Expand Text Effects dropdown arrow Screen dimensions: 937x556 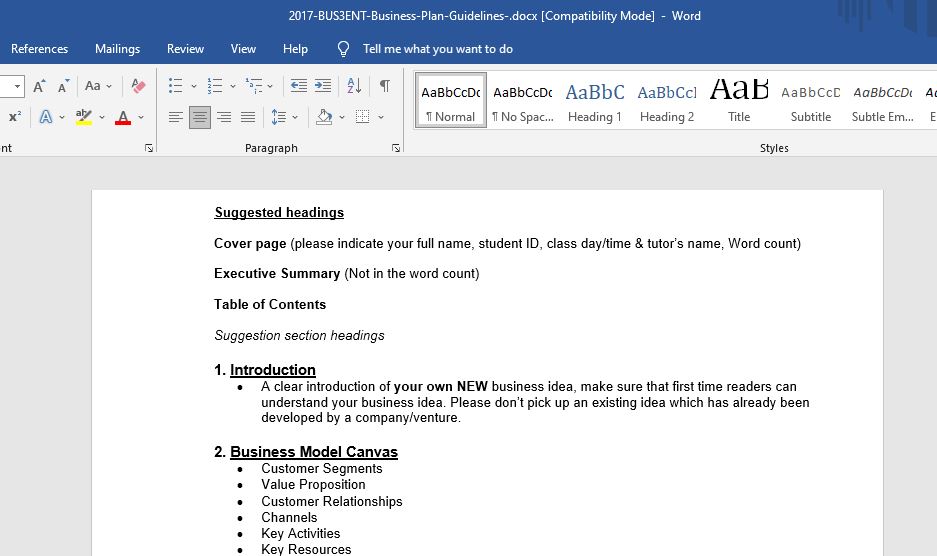coord(62,117)
